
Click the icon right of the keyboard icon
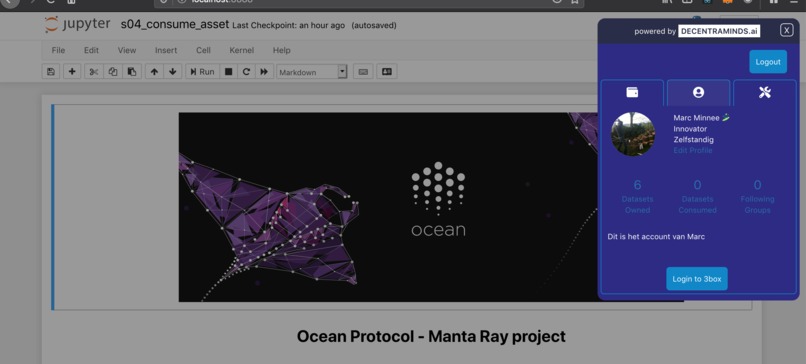click(x=387, y=71)
